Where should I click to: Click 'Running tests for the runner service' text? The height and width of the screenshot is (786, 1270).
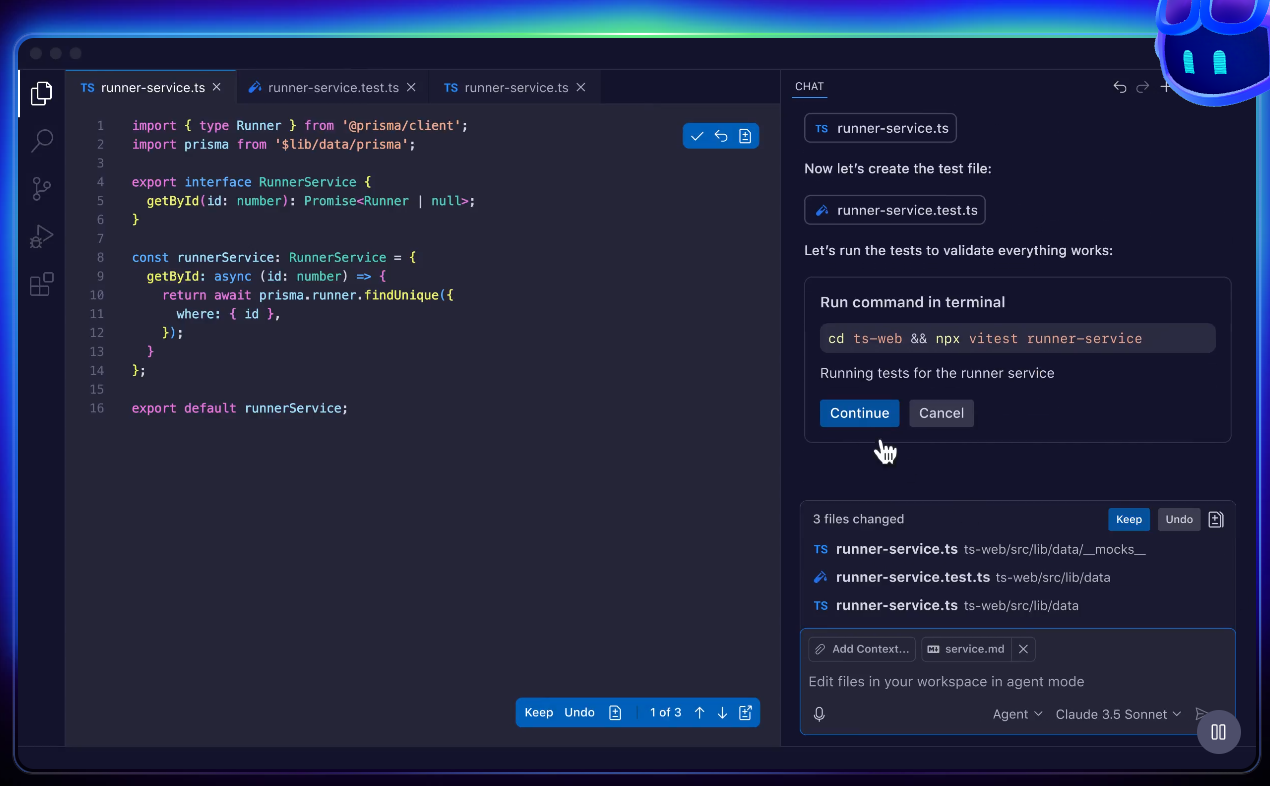tap(937, 373)
